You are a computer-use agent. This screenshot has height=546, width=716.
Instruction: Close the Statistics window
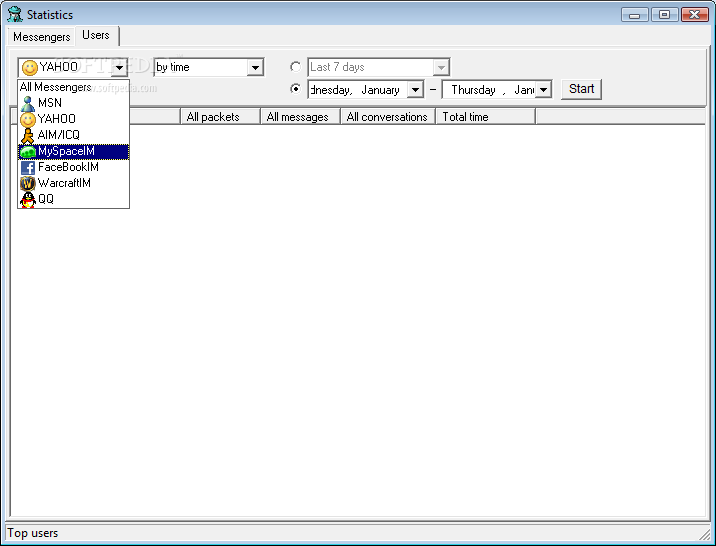point(695,15)
